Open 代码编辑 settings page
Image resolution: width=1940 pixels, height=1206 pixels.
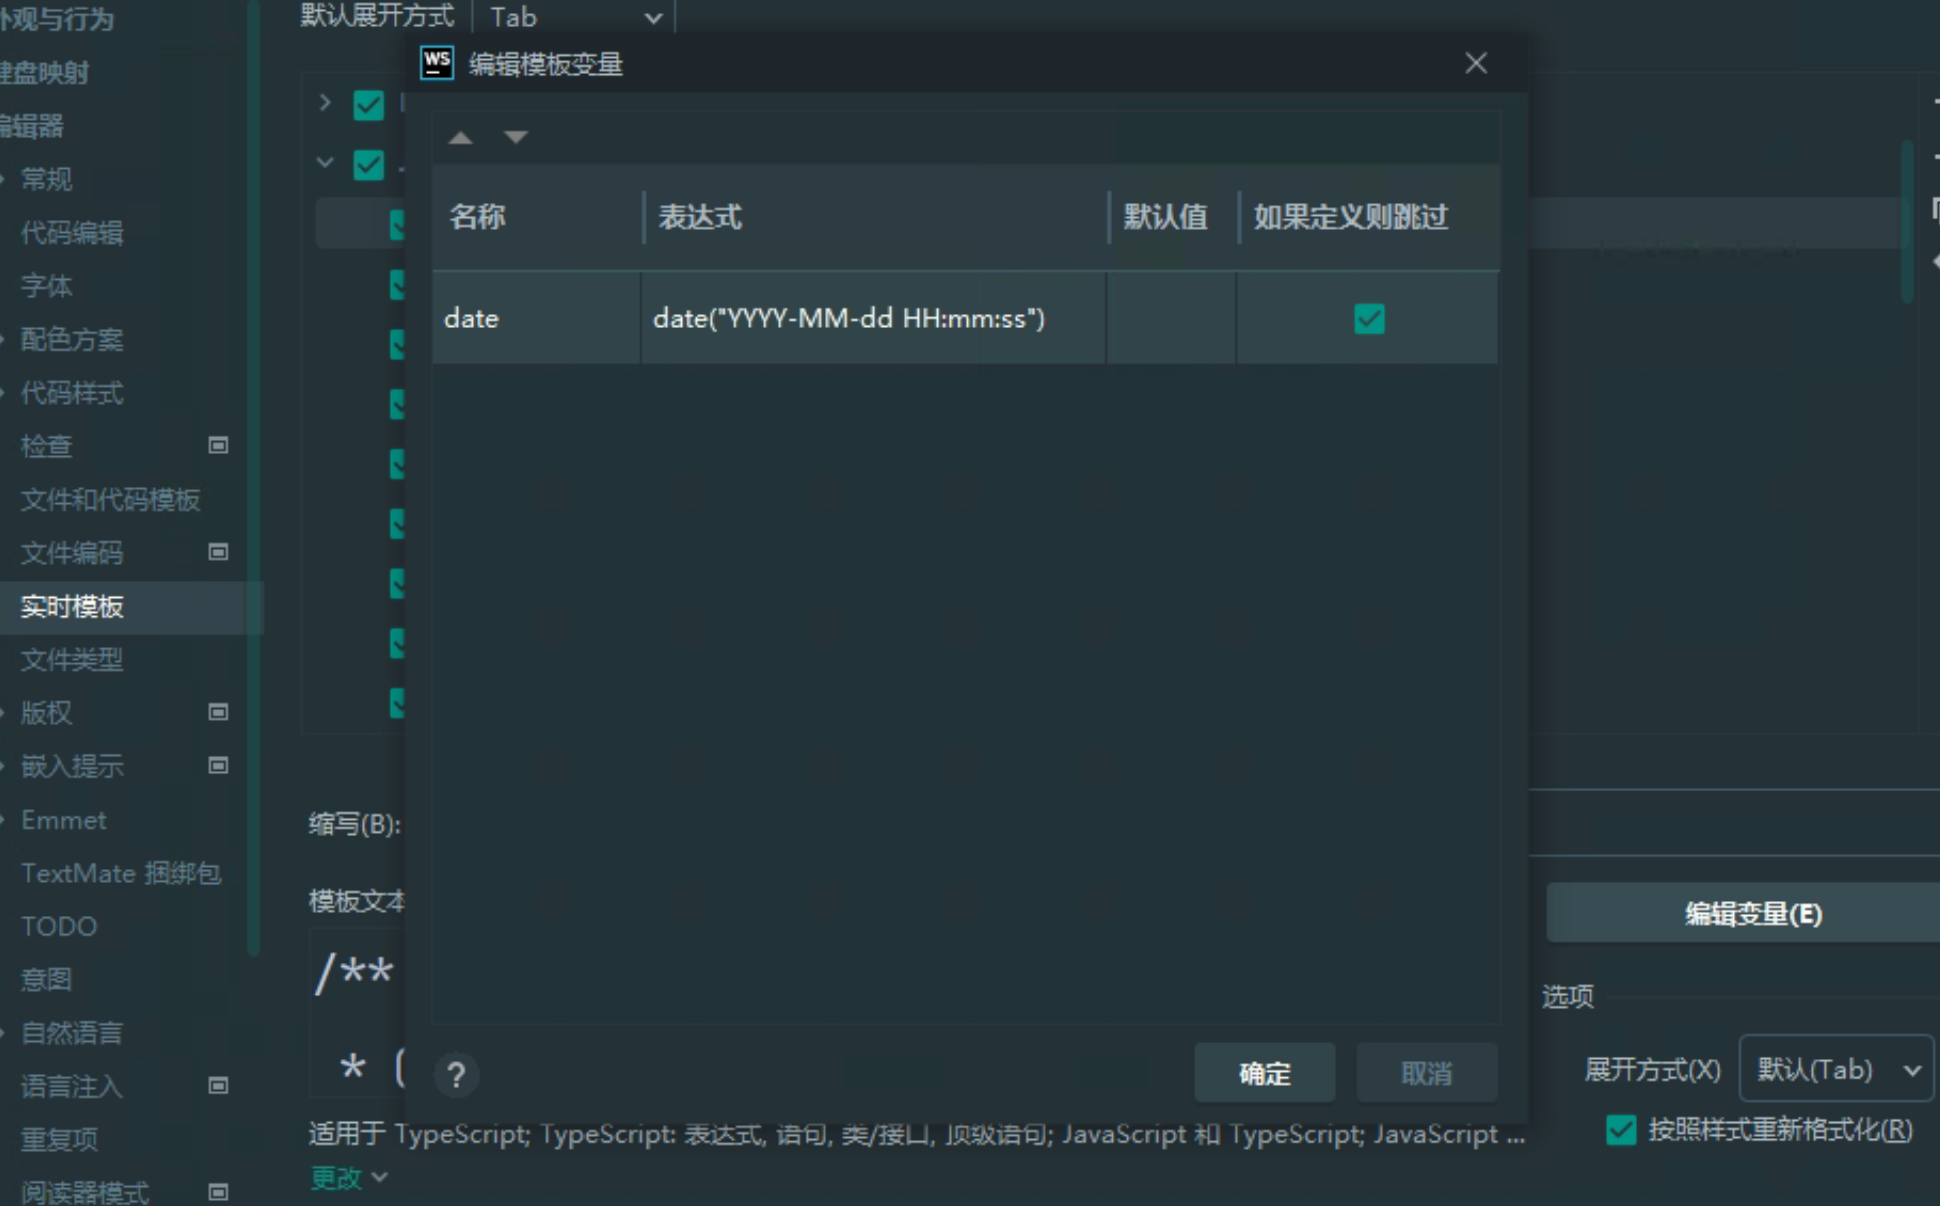pyautogui.click(x=72, y=233)
